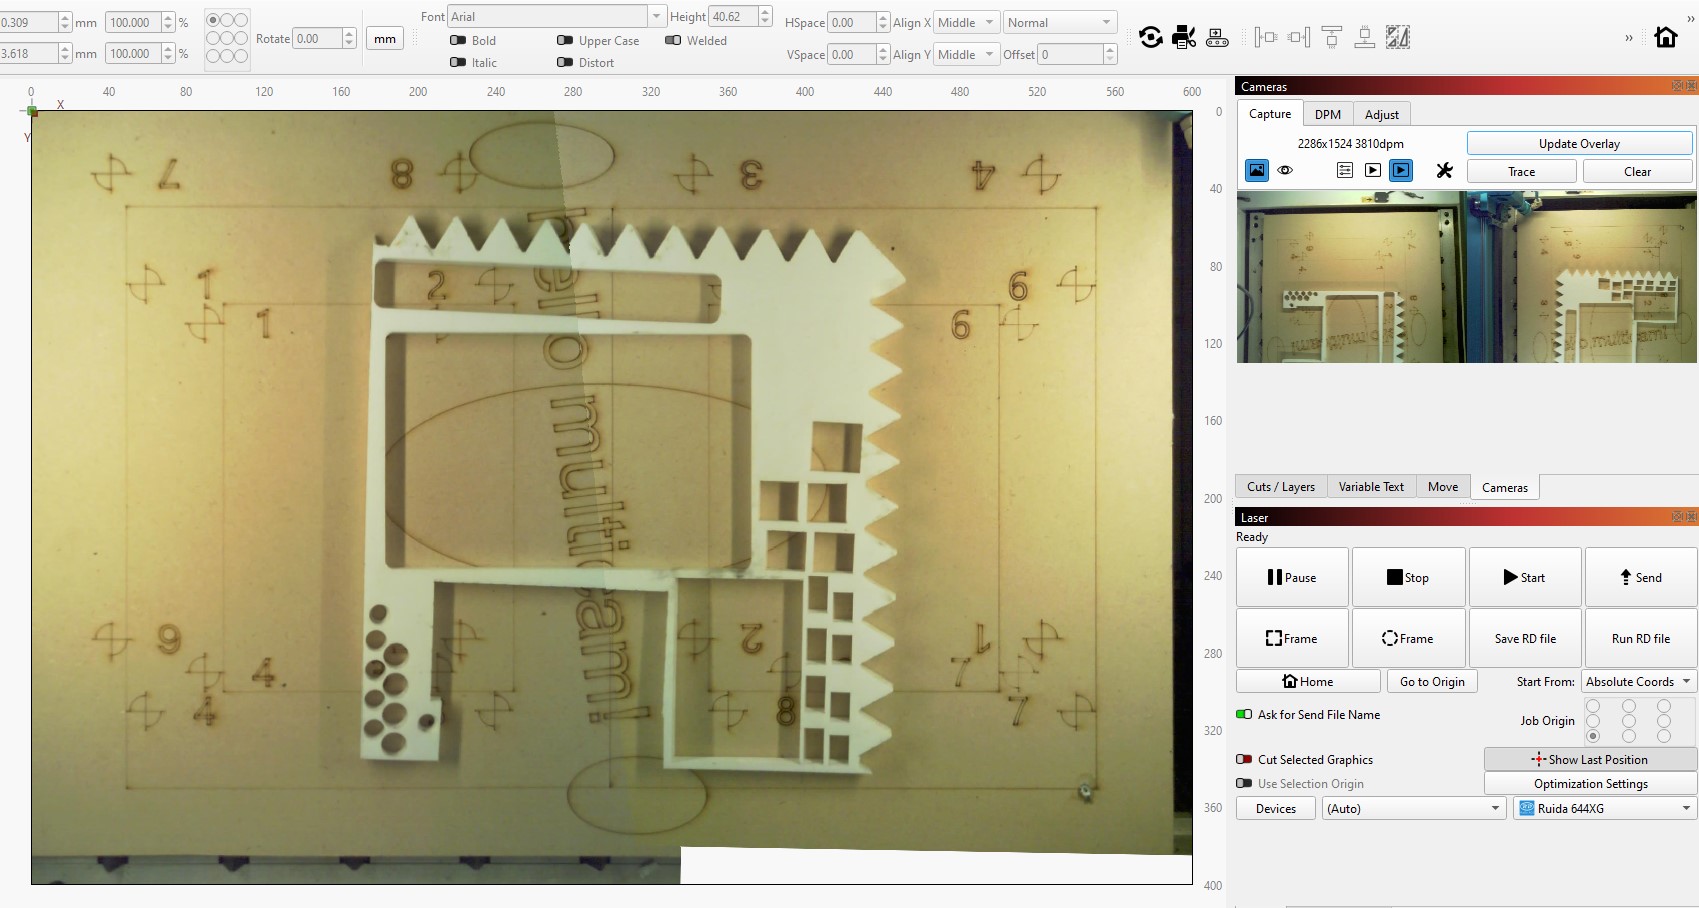Switch to the DPM tab

click(1328, 115)
